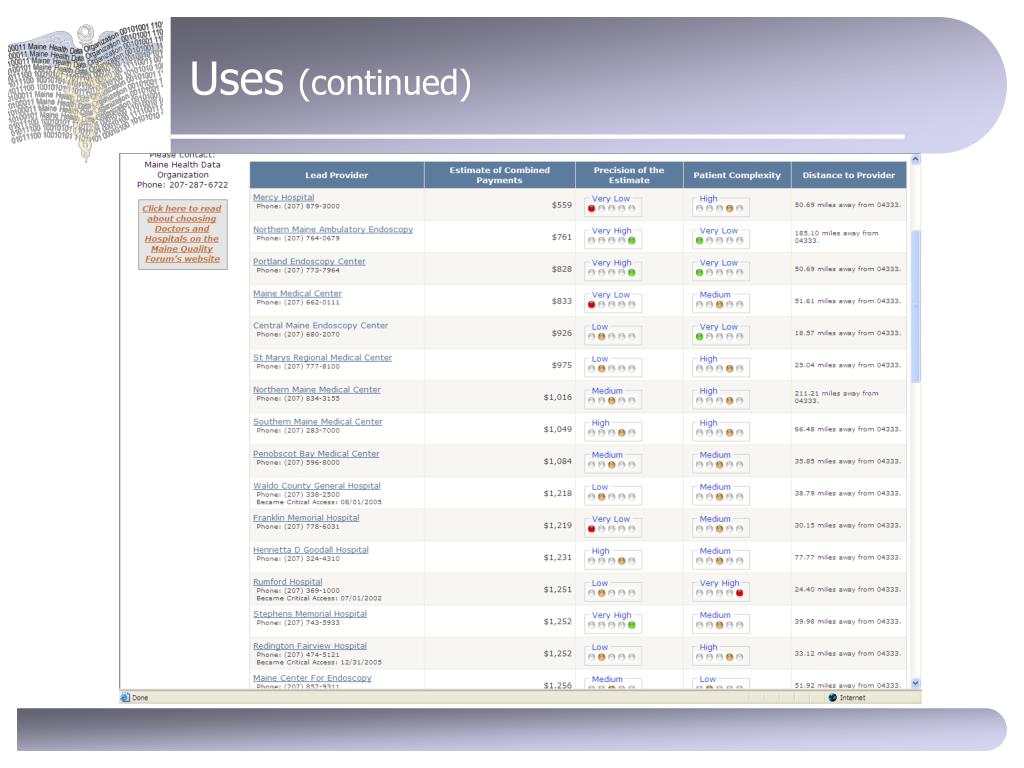Open the Mercy Hospital provider link
Image resolution: width=1024 pixels, height=768 pixels.
[x=283, y=197]
